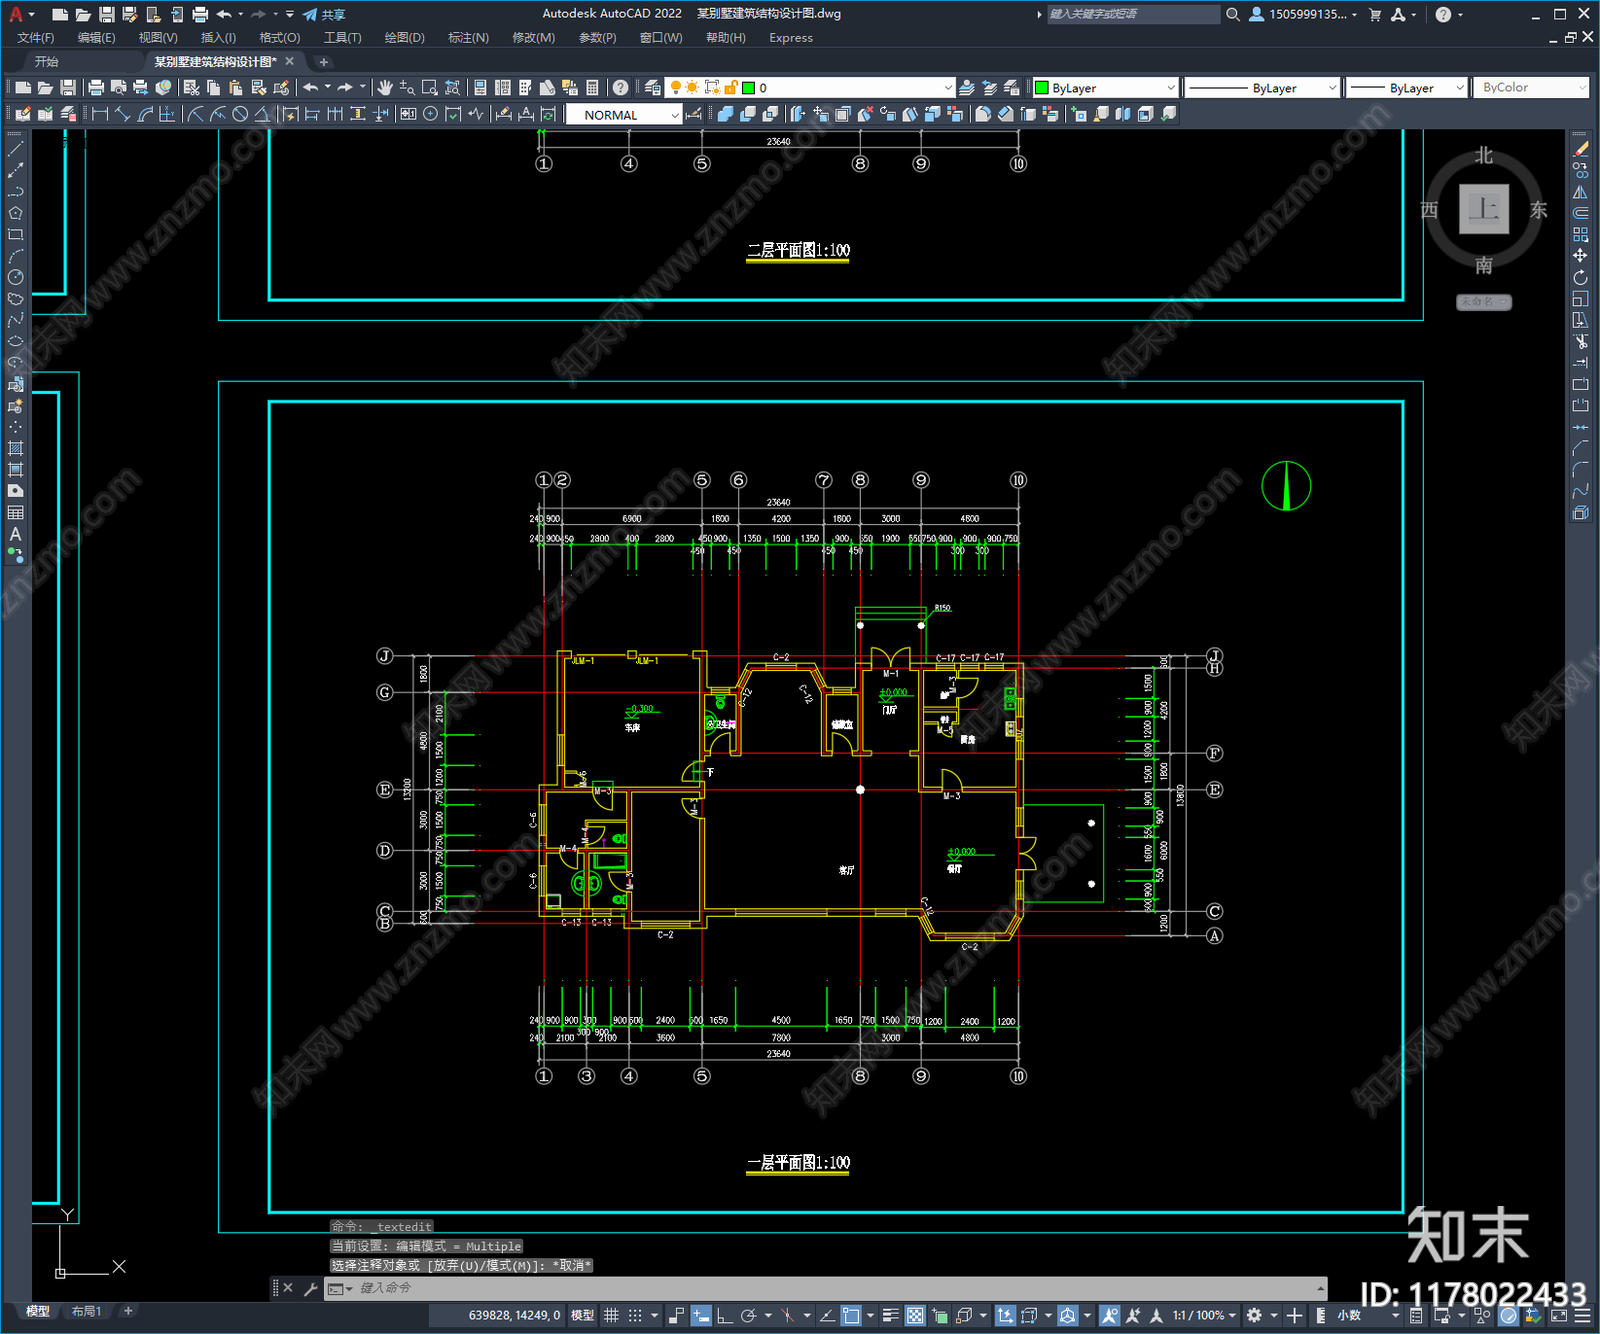Toggle dynamic input in status bar
This screenshot has height=1334, width=1600.
(x=701, y=1315)
